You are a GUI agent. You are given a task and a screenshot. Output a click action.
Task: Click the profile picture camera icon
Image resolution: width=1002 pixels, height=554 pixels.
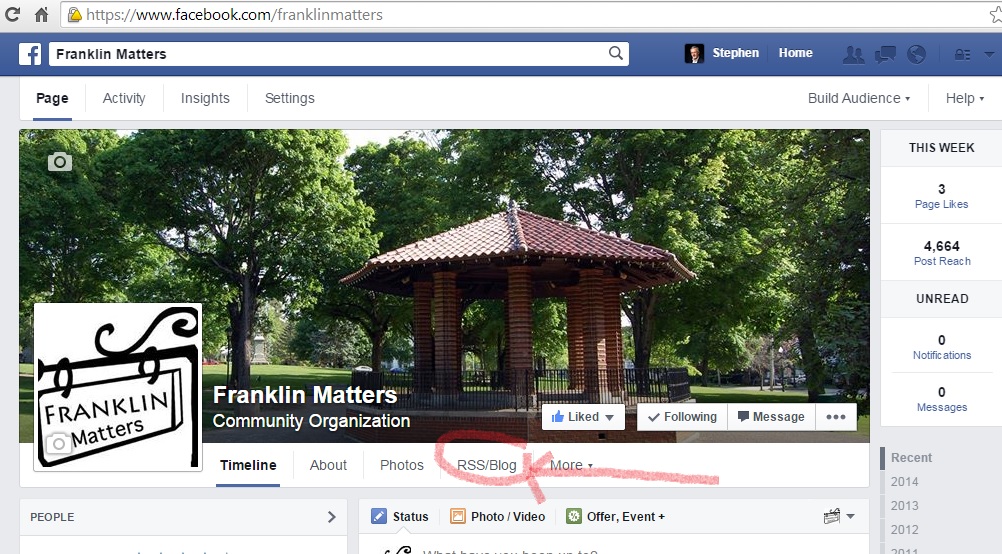[58, 443]
